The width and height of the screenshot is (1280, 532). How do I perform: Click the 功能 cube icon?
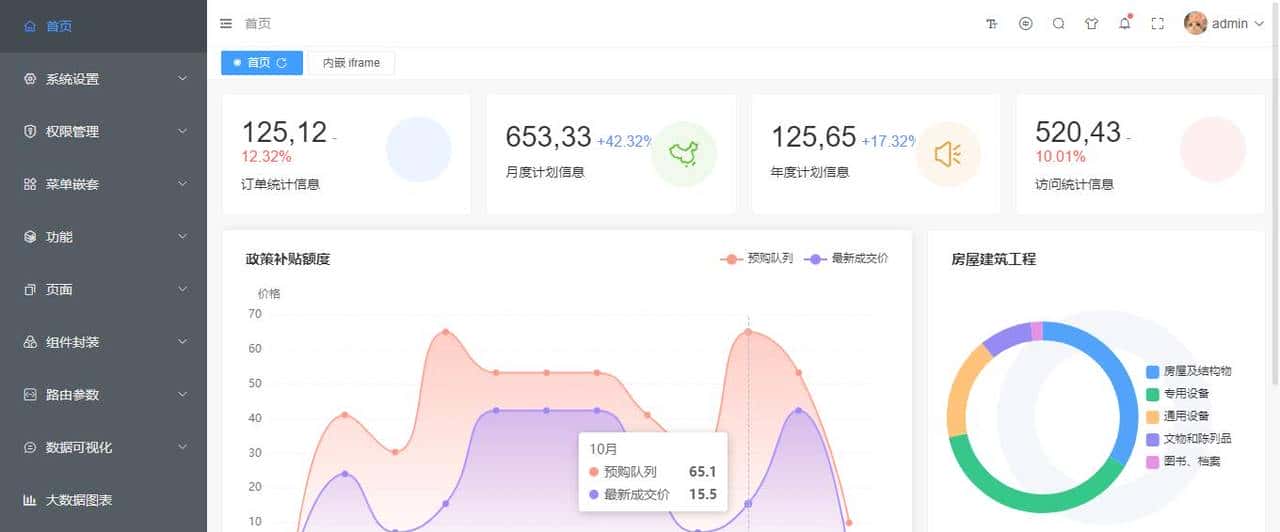pyautogui.click(x=30, y=237)
